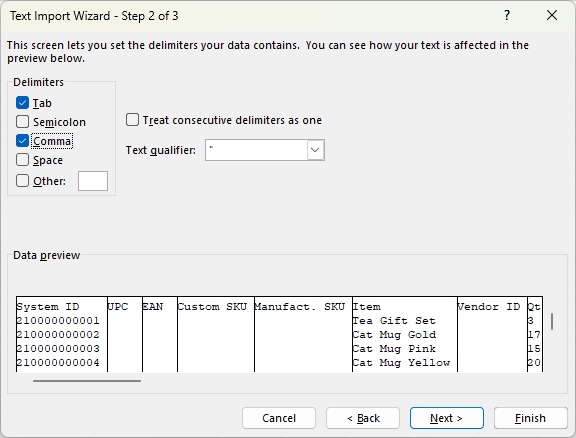This screenshot has width=576, height=438.
Task: Close the Text Import Wizard dialog
Action: tap(552, 15)
